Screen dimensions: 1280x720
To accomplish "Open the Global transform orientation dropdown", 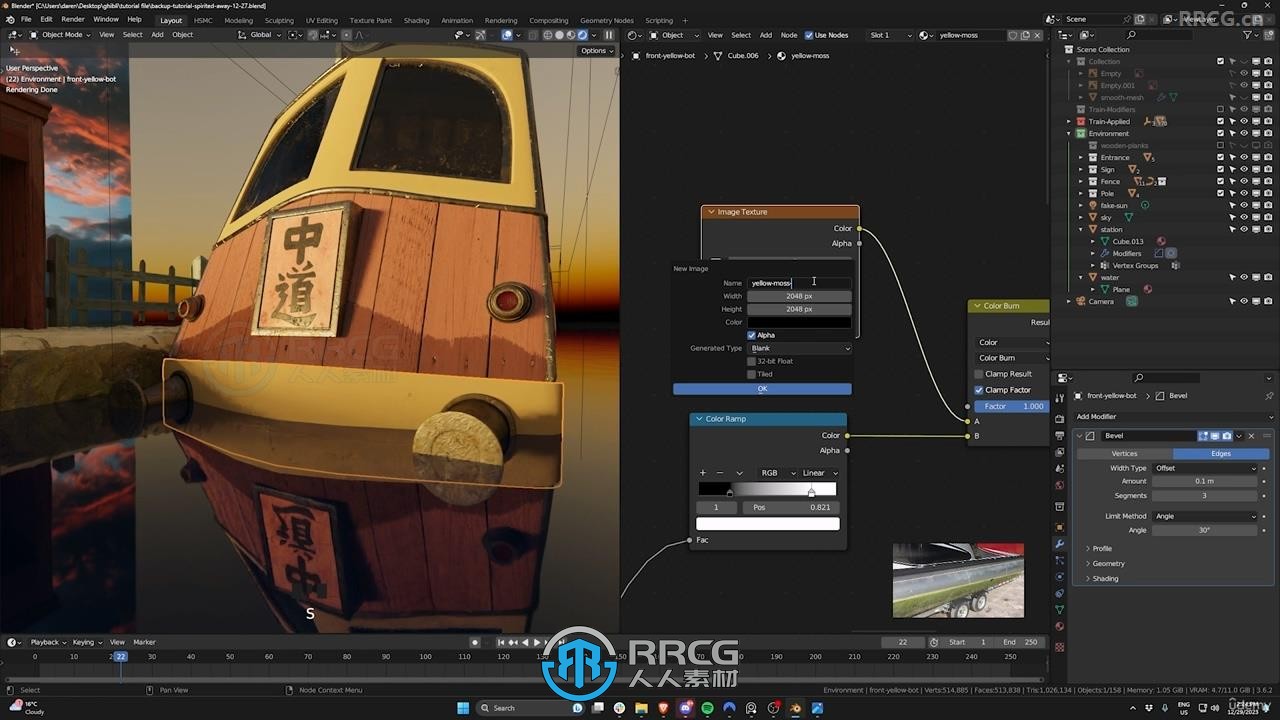I will click(260, 35).
